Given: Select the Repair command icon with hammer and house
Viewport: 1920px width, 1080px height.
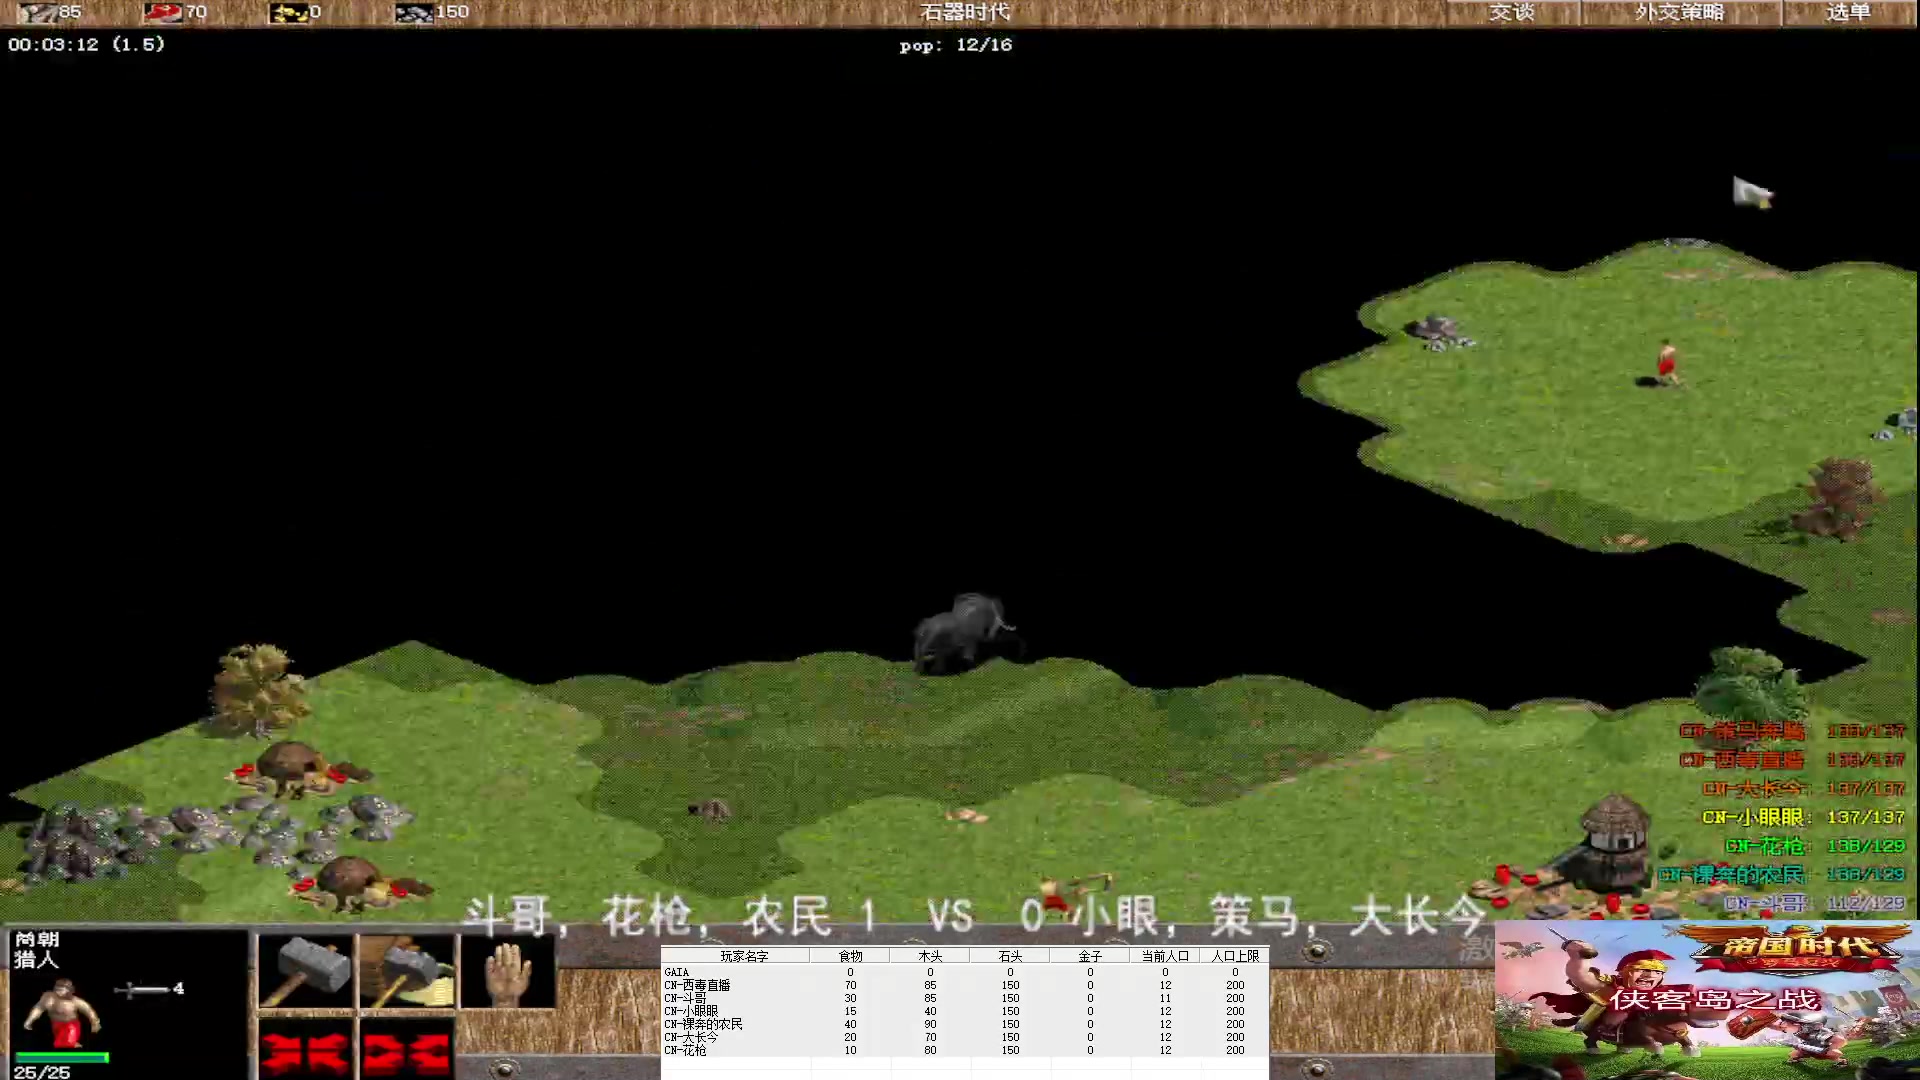Looking at the screenshot, I should pos(408,971).
